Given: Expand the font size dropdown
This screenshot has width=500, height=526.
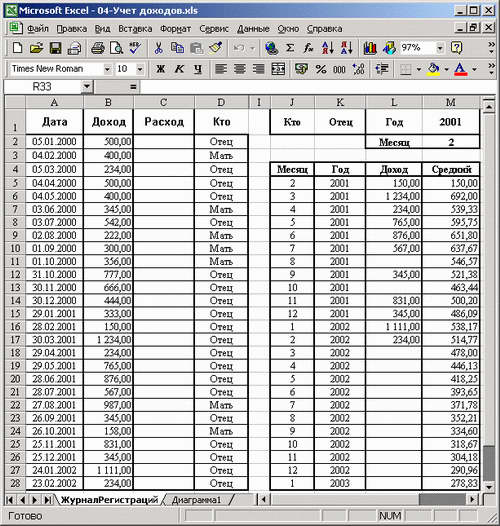Looking at the screenshot, I should (140, 69).
